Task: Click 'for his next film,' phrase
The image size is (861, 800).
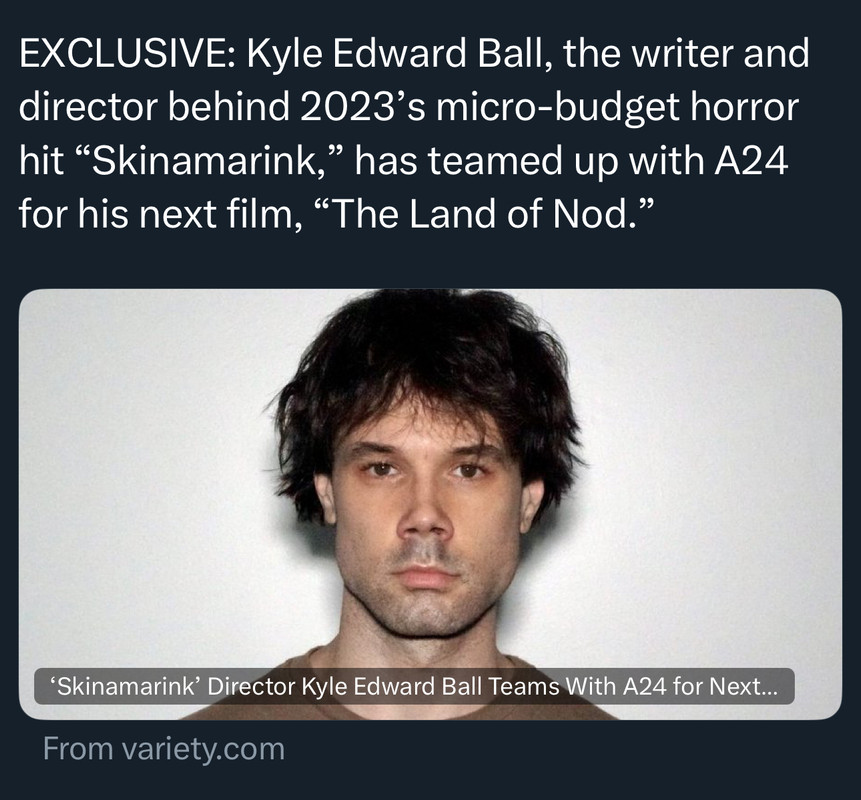Action: click(160, 215)
